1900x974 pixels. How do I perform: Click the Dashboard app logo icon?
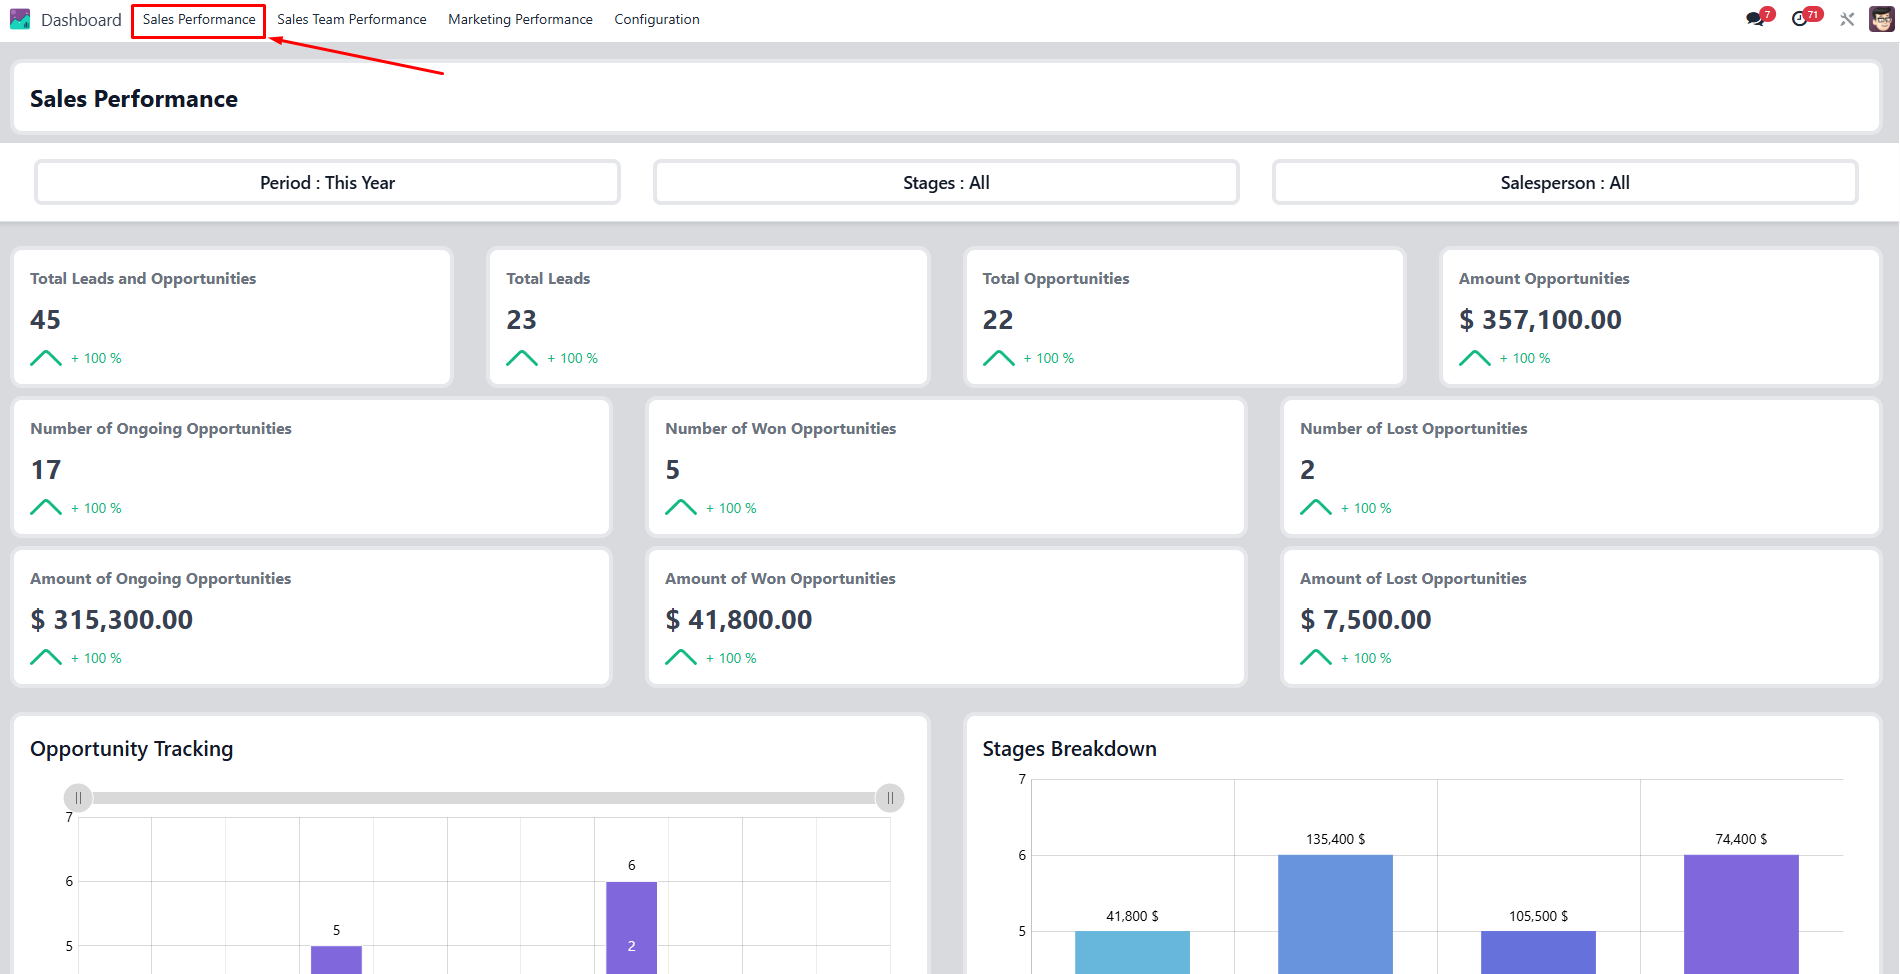20,19
